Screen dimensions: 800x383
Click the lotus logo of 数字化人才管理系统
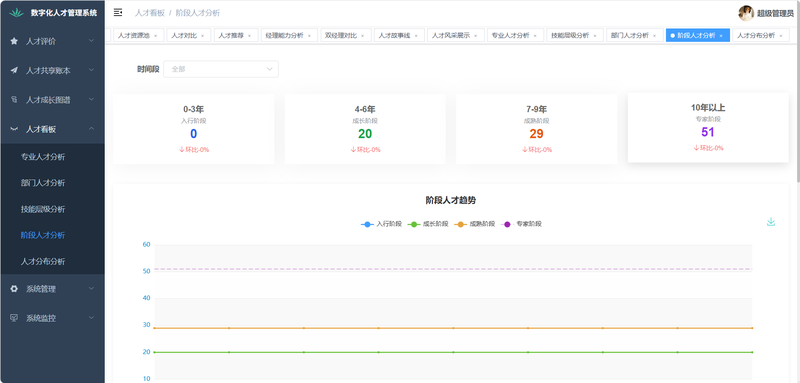pos(16,13)
